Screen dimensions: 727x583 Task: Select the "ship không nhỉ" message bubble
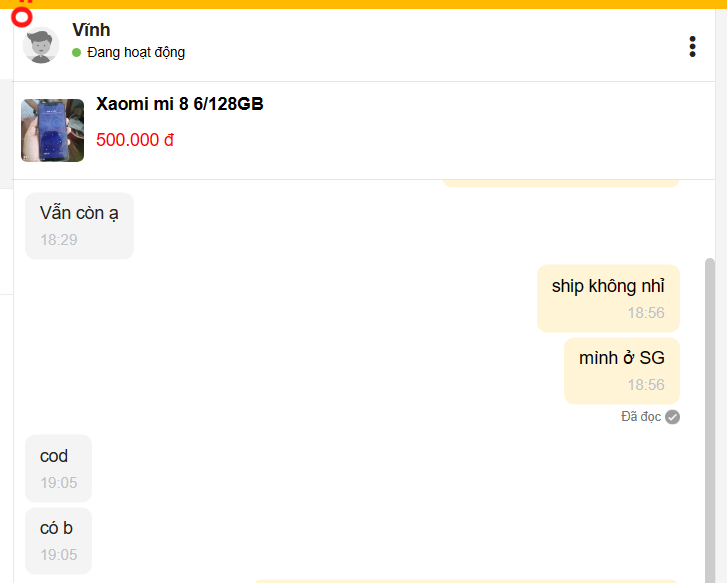pyautogui.click(x=608, y=297)
